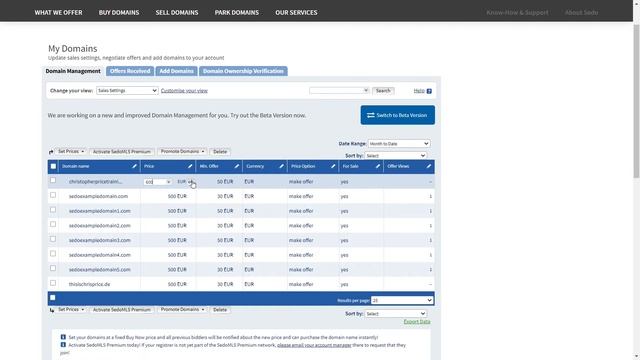Click info icon beside SedoMLS Premium tip
640x360 pixels.
tap(63, 345)
